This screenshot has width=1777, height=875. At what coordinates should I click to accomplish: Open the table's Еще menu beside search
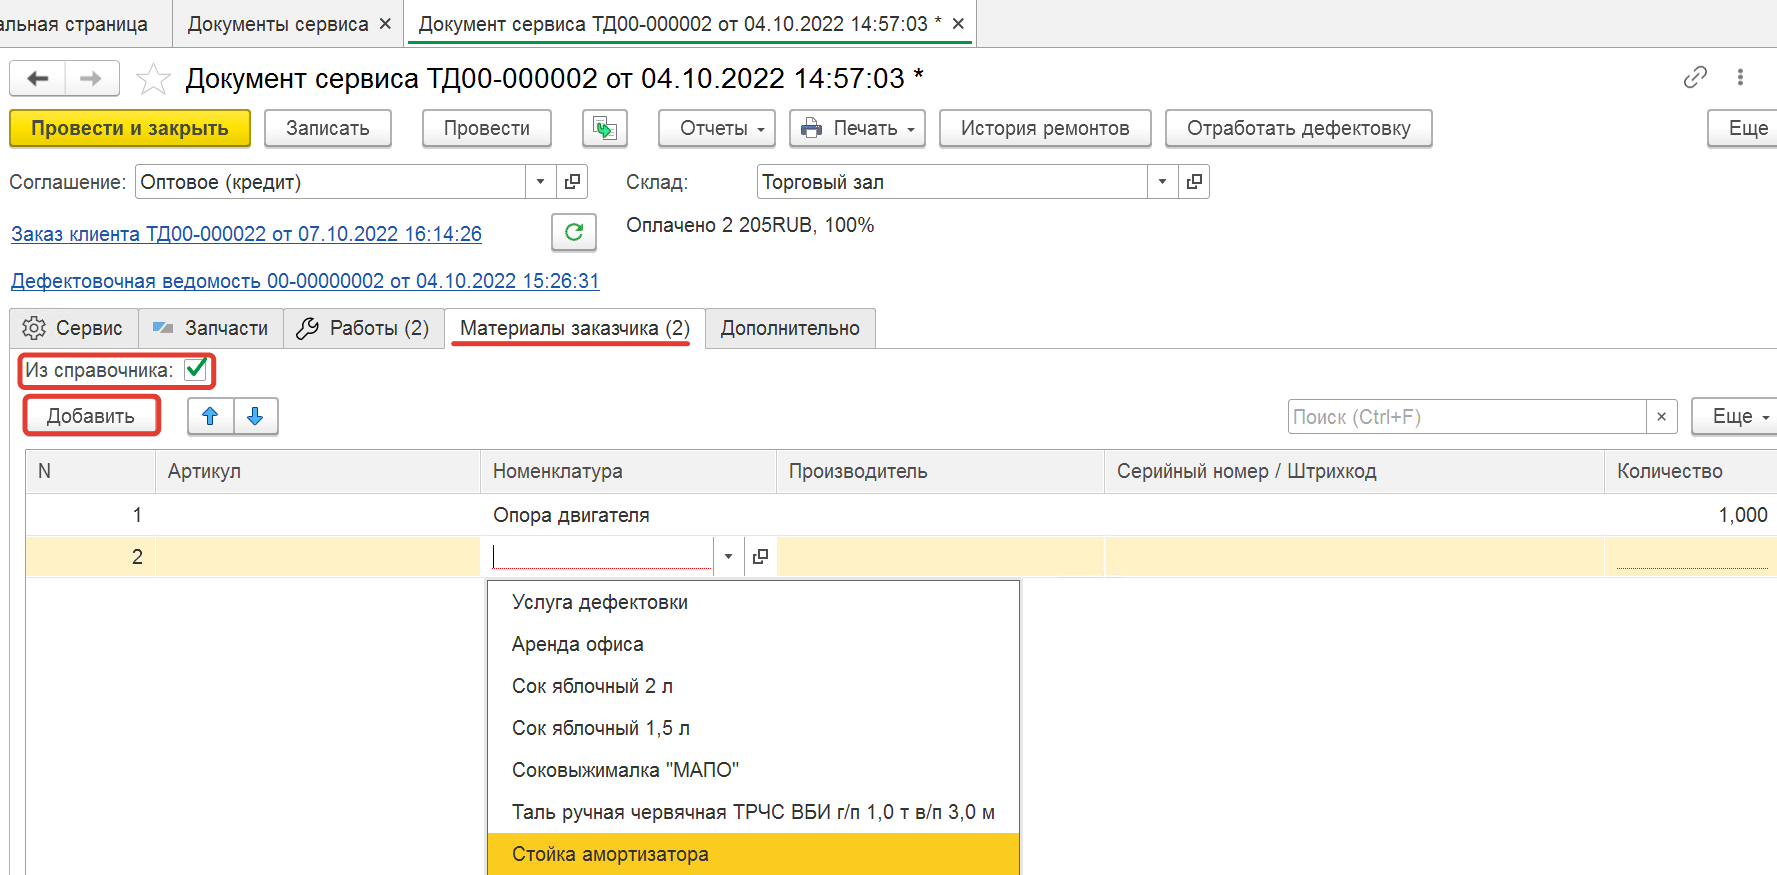(1737, 416)
